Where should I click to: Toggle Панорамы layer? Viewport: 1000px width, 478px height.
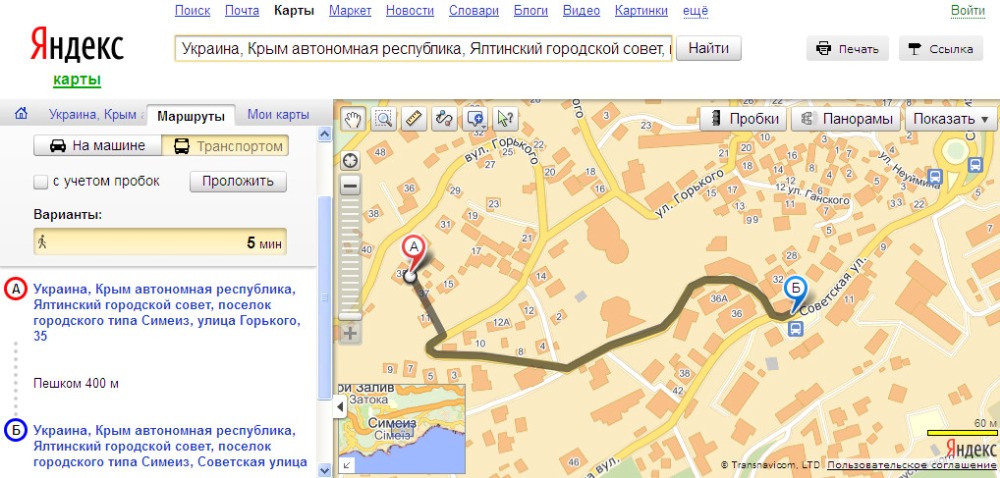click(846, 119)
